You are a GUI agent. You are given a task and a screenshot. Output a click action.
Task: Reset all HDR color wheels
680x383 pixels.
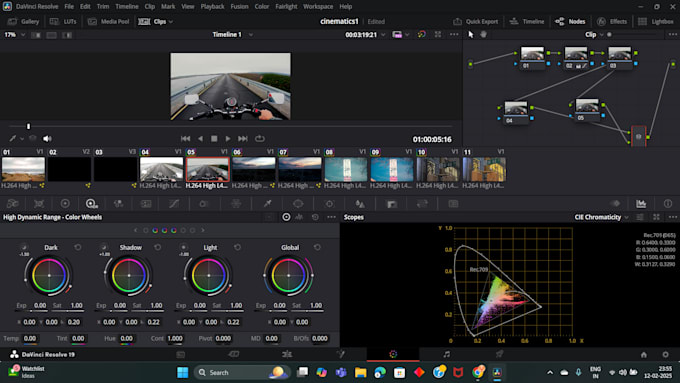tap(315, 217)
